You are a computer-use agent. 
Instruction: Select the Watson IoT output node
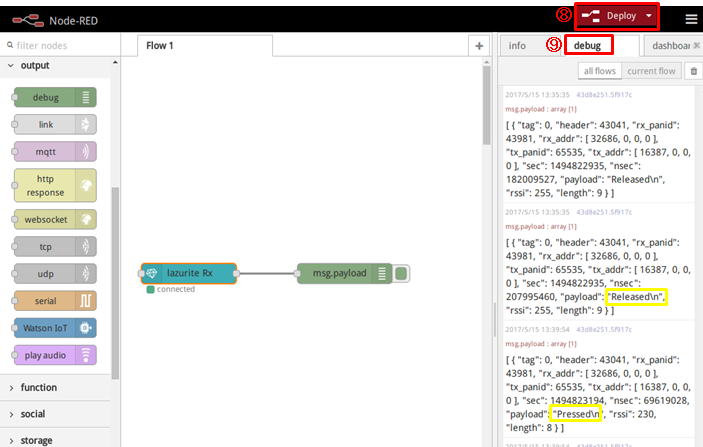(x=55, y=328)
